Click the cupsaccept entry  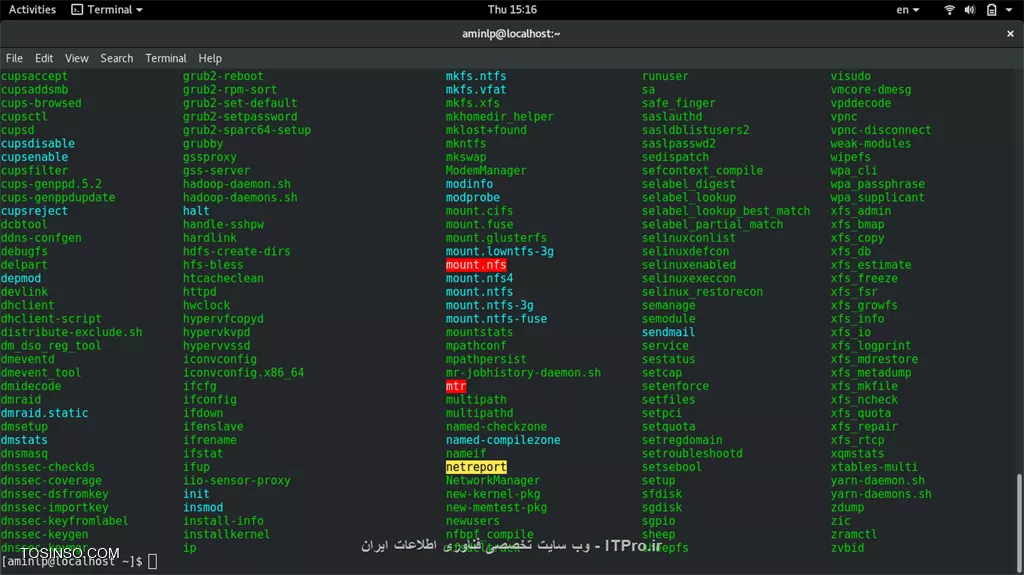(34, 76)
